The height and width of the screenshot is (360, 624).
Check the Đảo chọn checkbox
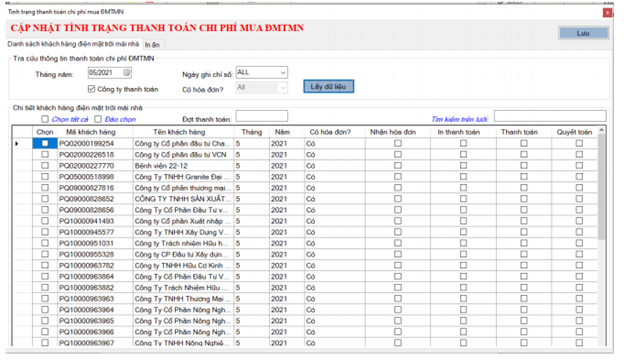click(x=98, y=119)
